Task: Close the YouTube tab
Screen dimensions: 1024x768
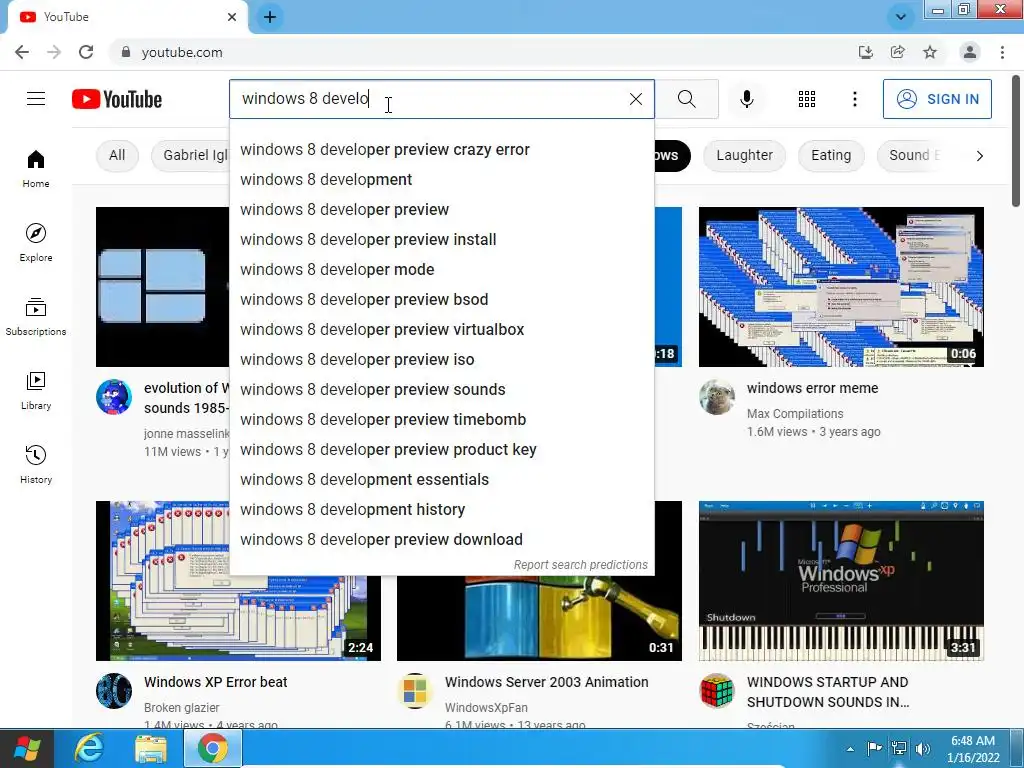Action: pyautogui.click(x=232, y=17)
